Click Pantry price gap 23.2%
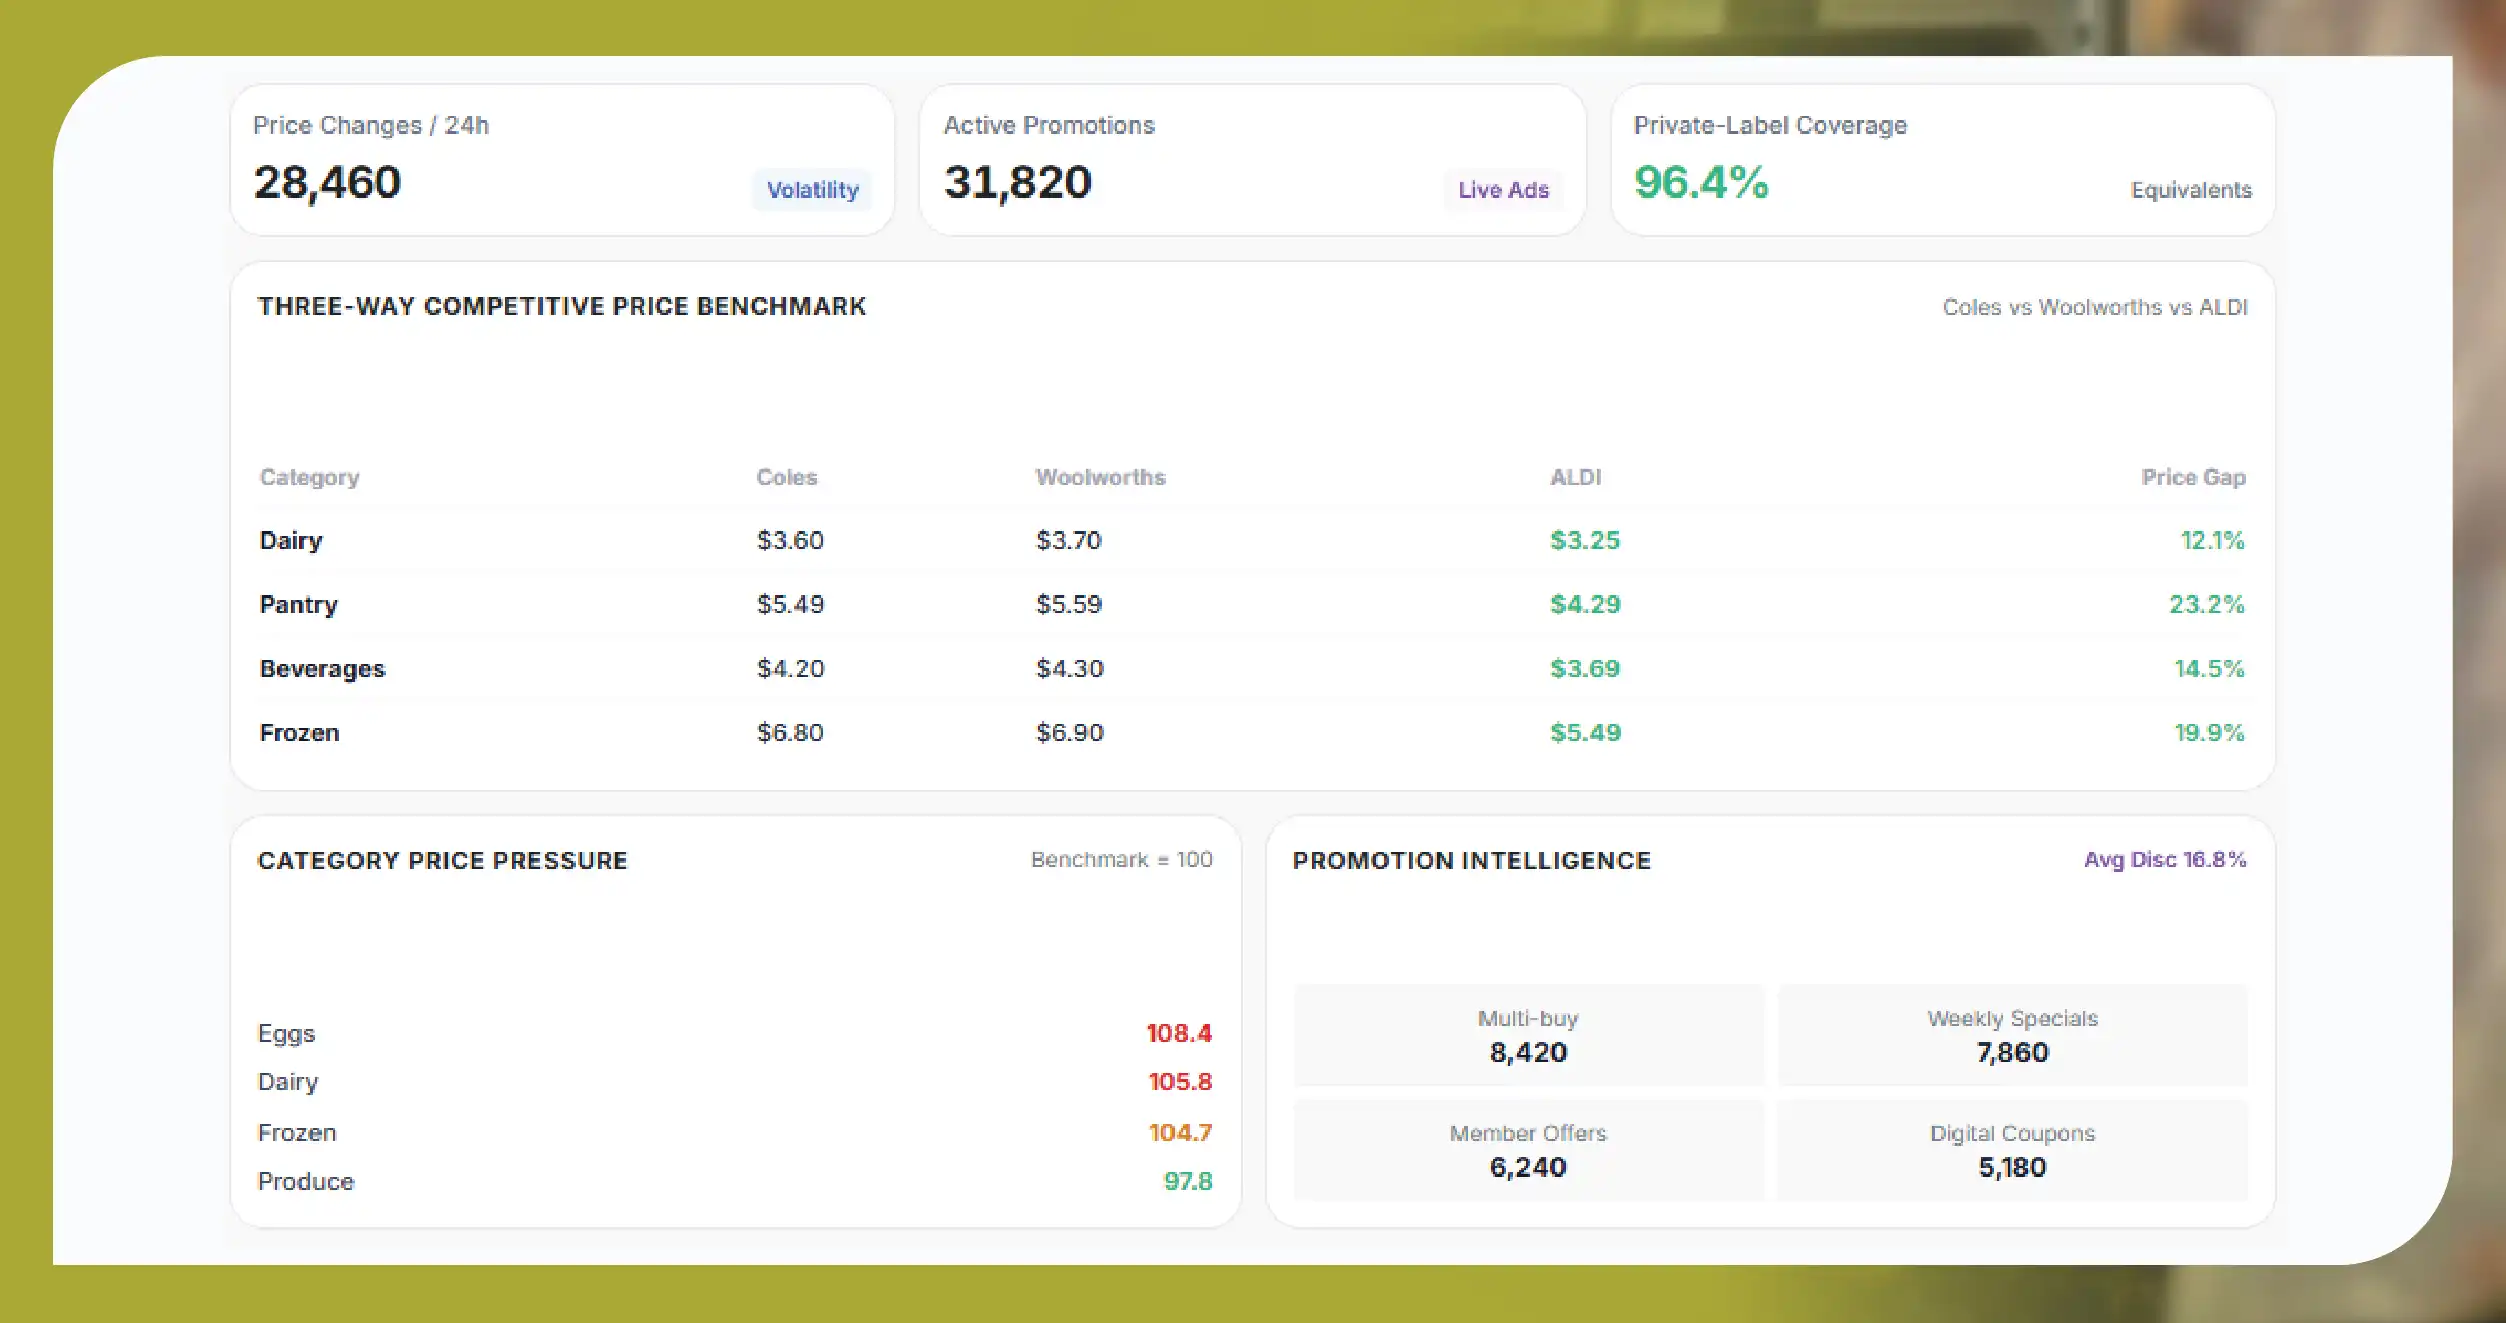Image resolution: width=2506 pixels, height=1323 pixels. coord(2206,605)
